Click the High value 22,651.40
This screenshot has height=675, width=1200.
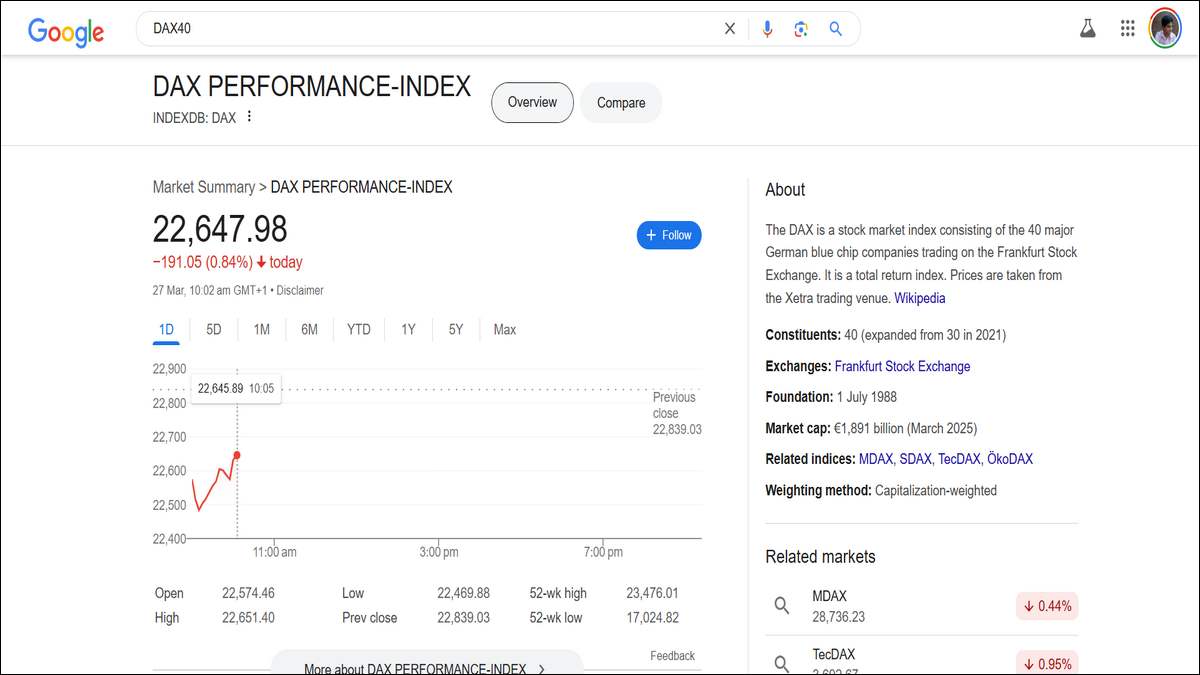pyautogui.click(x=248, y=618)
